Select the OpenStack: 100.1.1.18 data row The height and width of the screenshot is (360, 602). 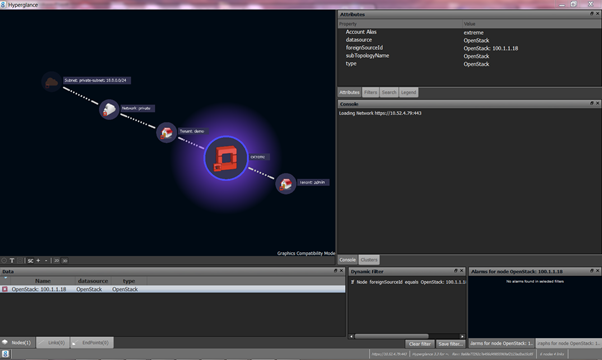coord(172,289)
